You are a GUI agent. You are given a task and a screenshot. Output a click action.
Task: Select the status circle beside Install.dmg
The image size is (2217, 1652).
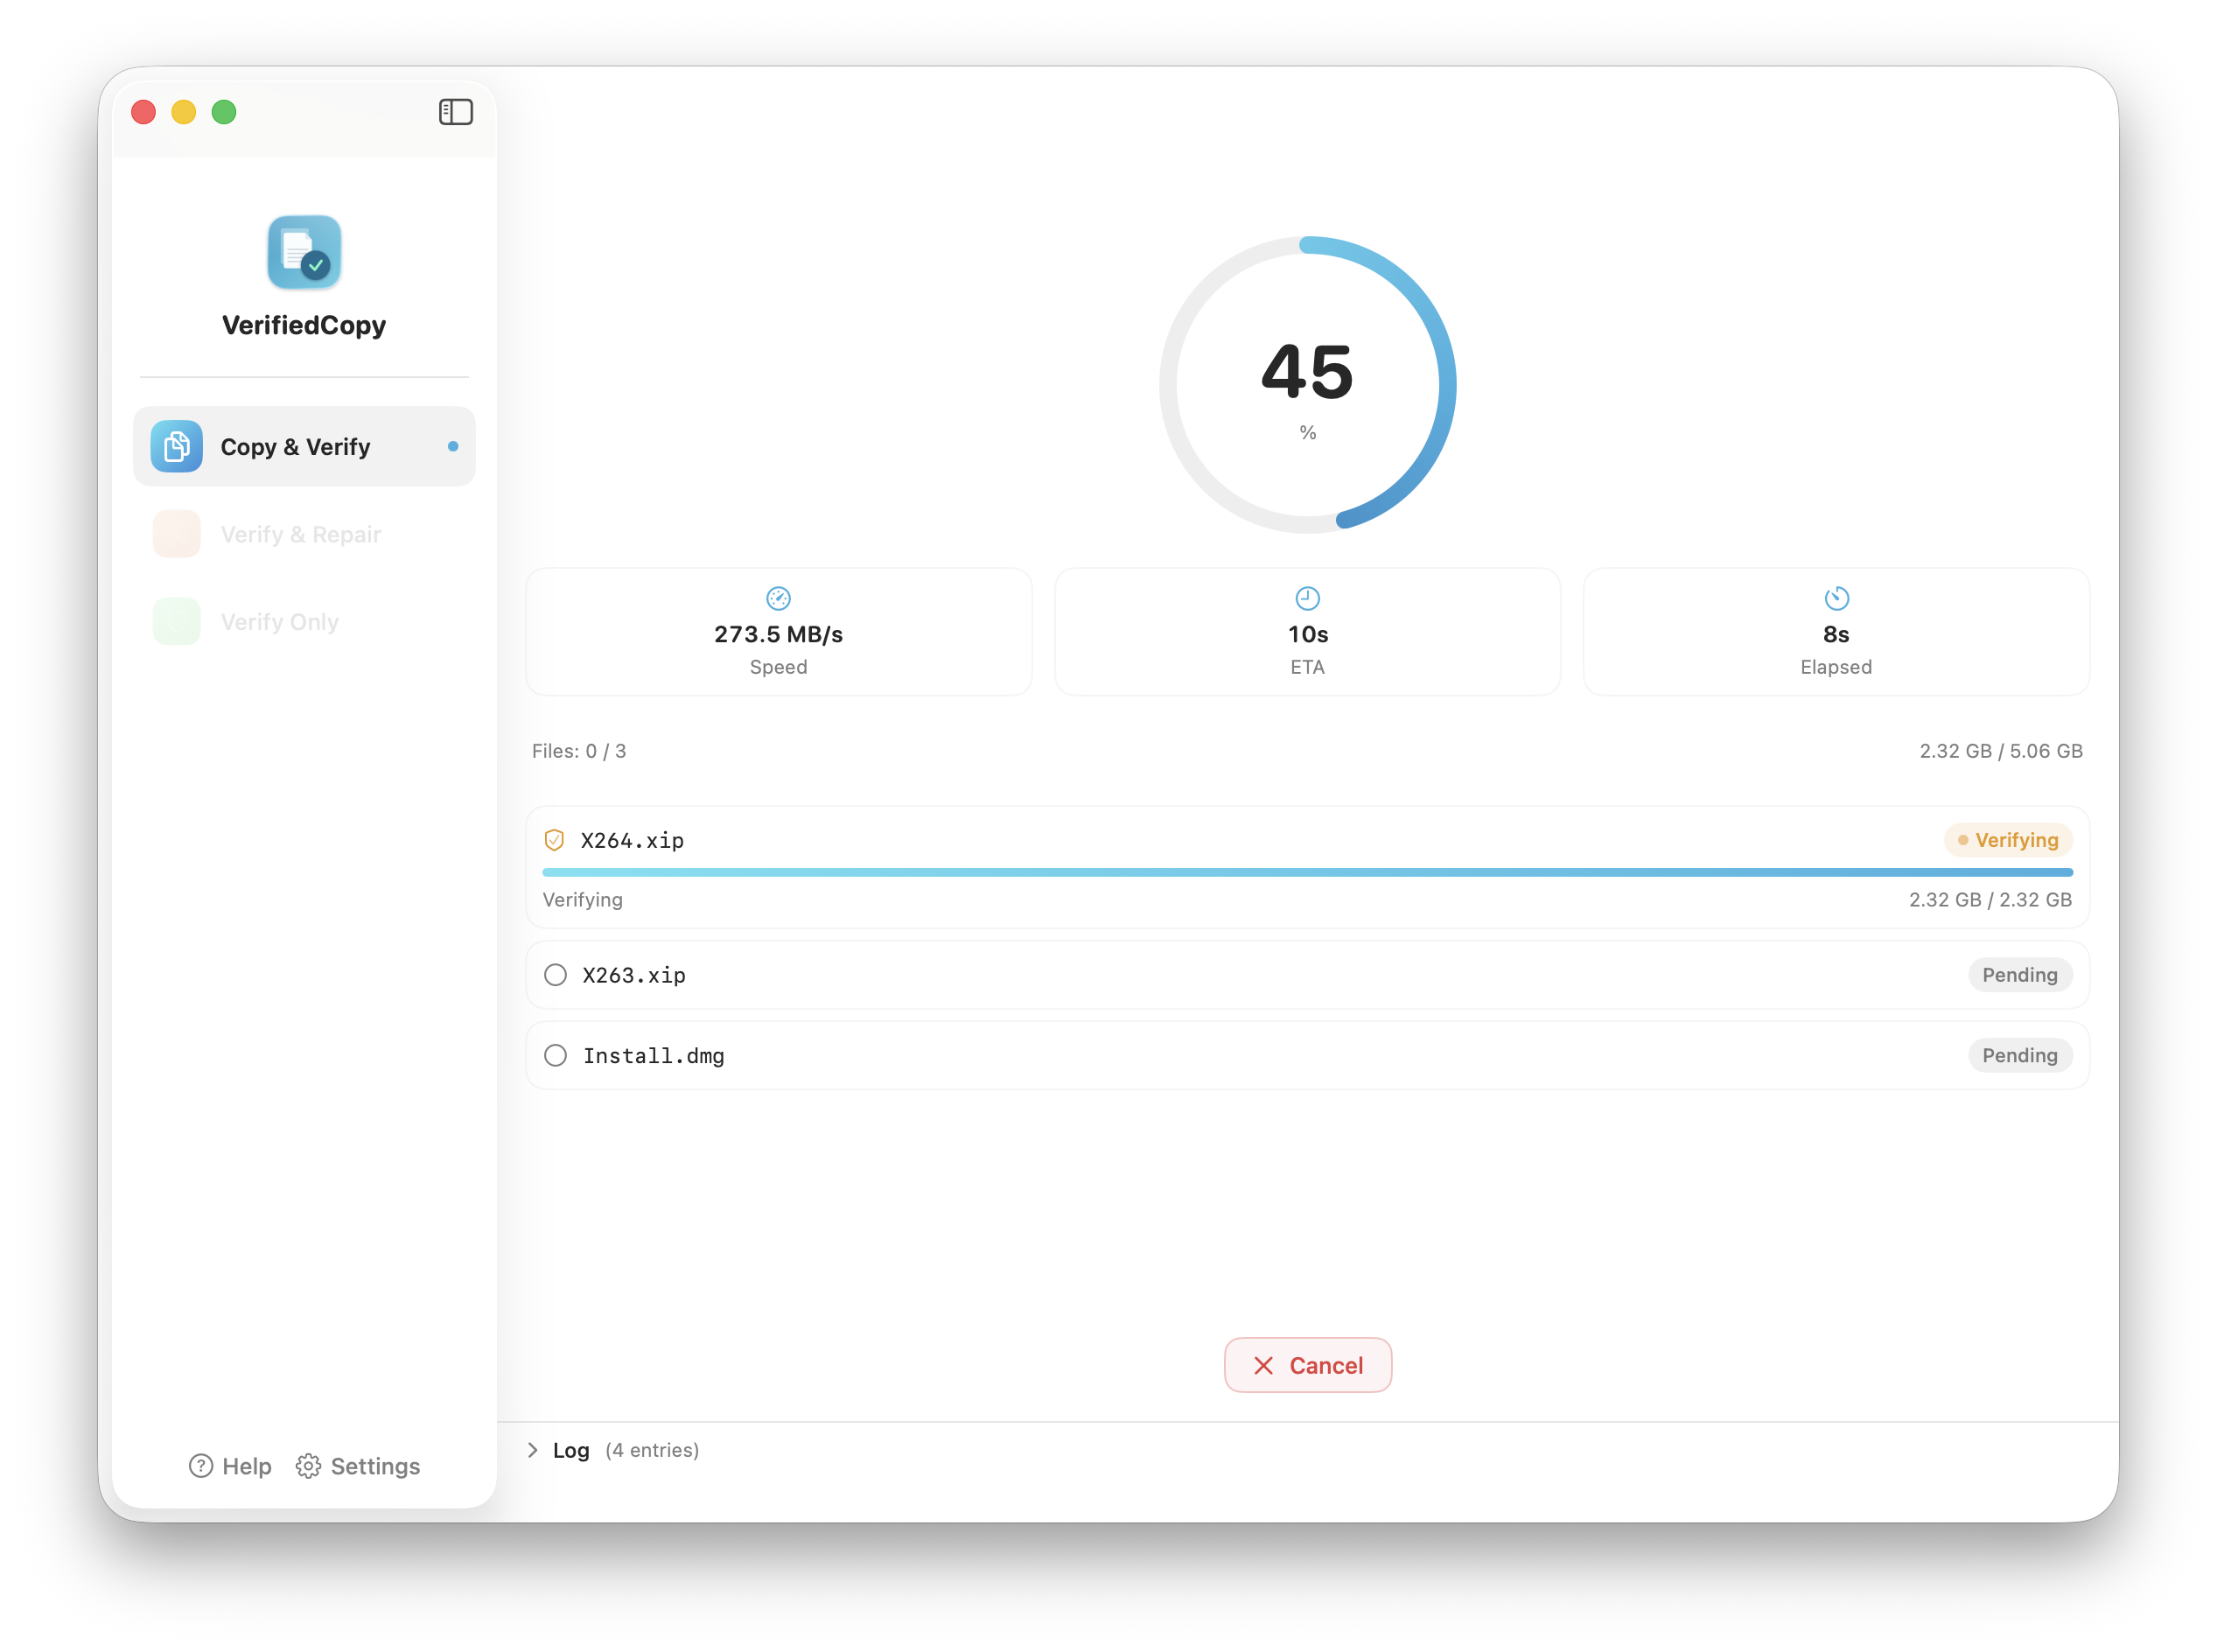(x=556, y=1055)
